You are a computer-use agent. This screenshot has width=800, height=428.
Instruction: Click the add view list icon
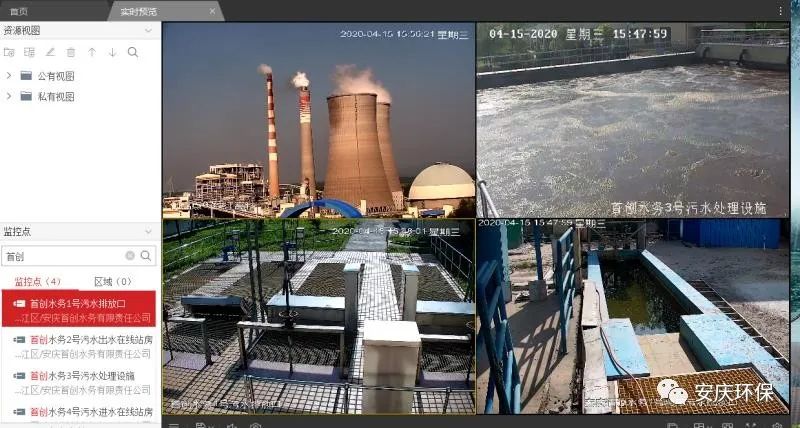(30, 52)
